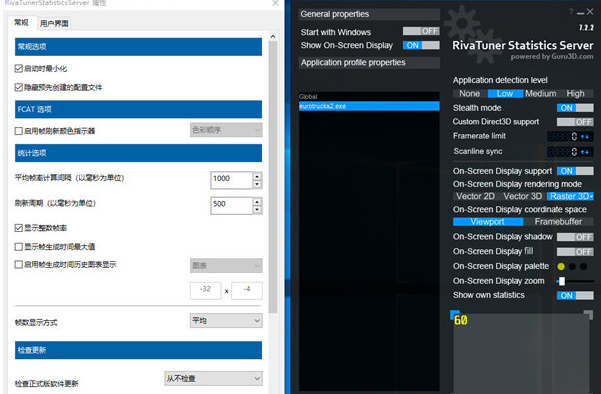Increase 刷新周期 with up arrow
Viewport: 601px width, 394px height.
coord(257,202)
